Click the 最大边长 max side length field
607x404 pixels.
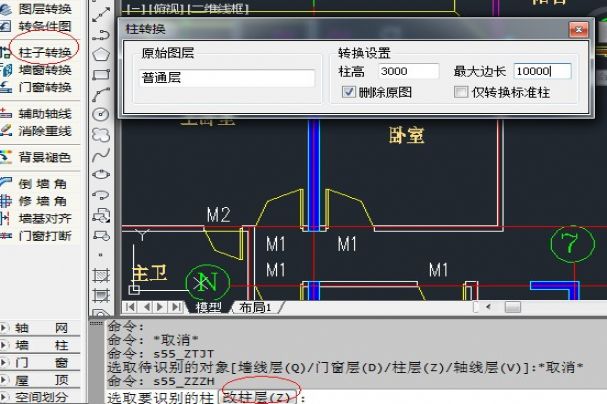[541, 71]
